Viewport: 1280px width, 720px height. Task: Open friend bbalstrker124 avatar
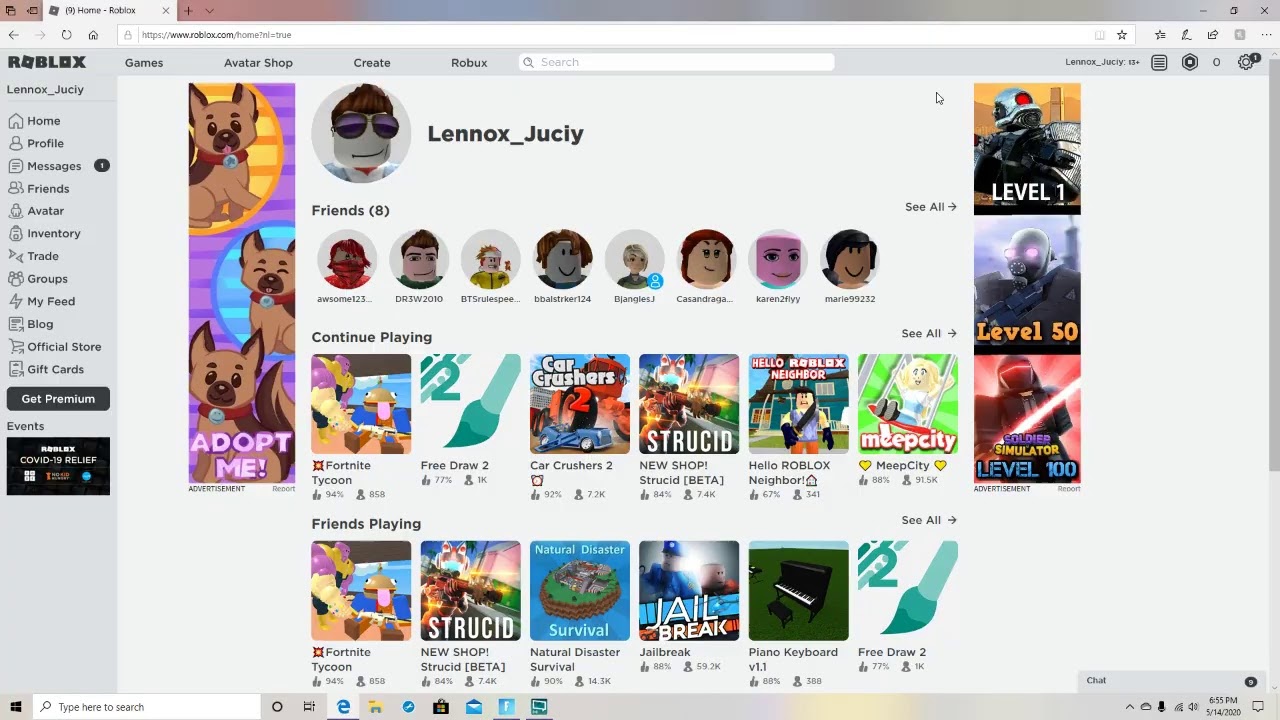(563, 259)
